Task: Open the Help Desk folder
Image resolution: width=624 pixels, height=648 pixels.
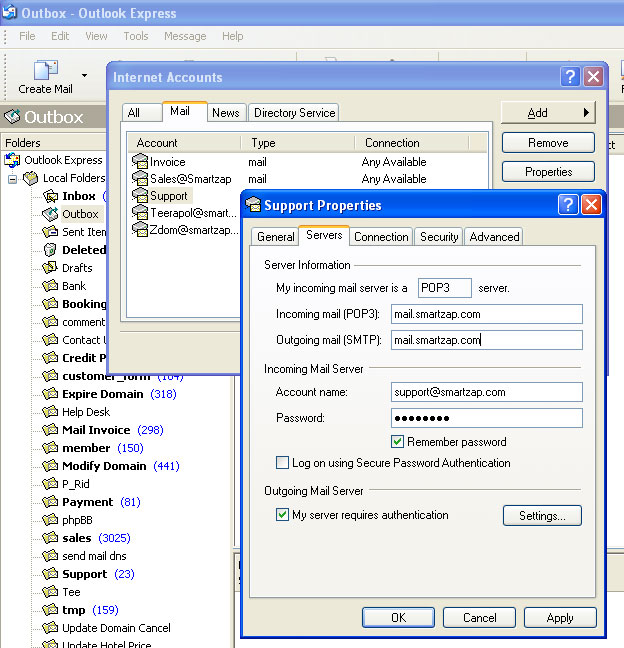Action: (86, 412)
